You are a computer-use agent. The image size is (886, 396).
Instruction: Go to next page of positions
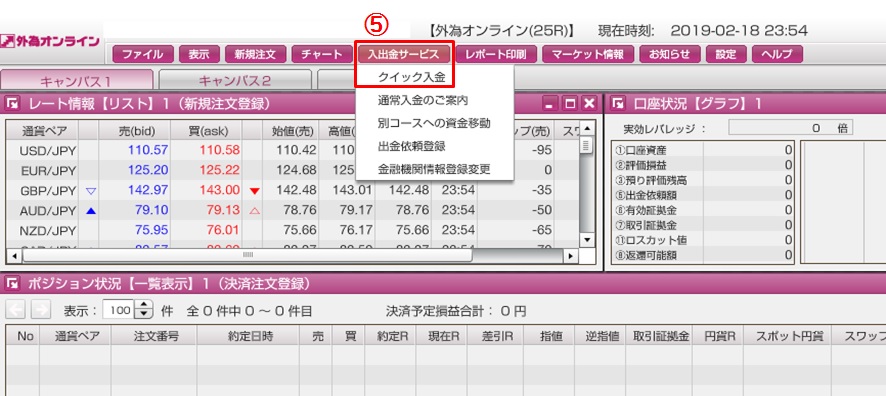pyautogui.click(x=41, y=310)
